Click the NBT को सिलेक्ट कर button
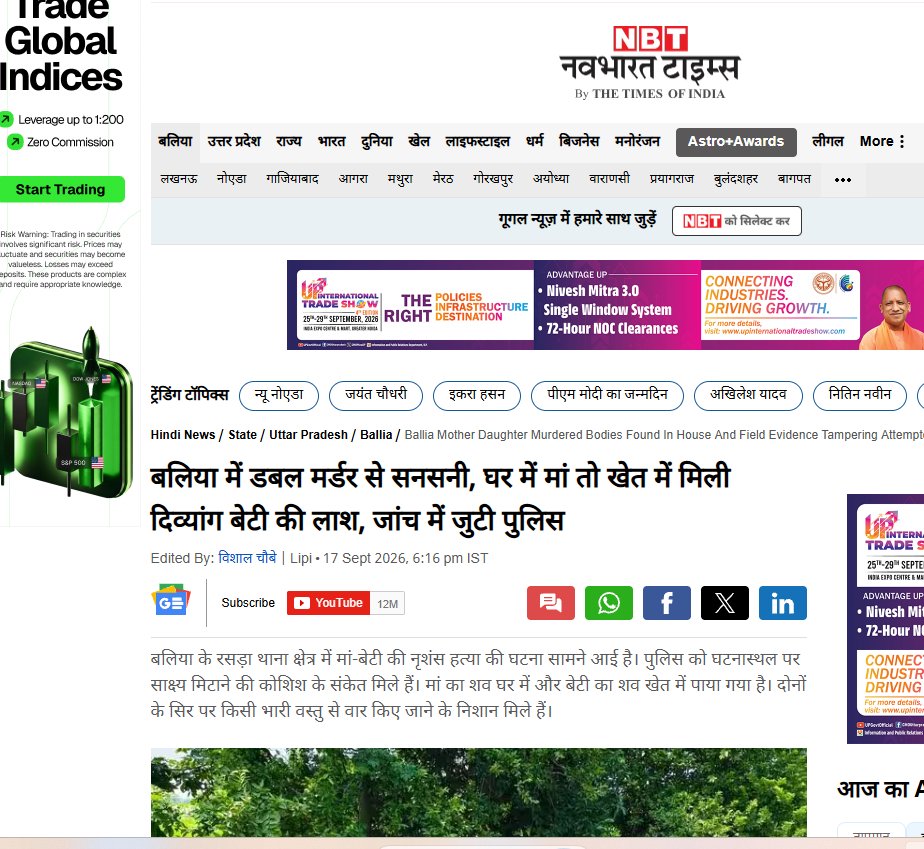Viewport: 924px width, 849px height. coord(737,221)
